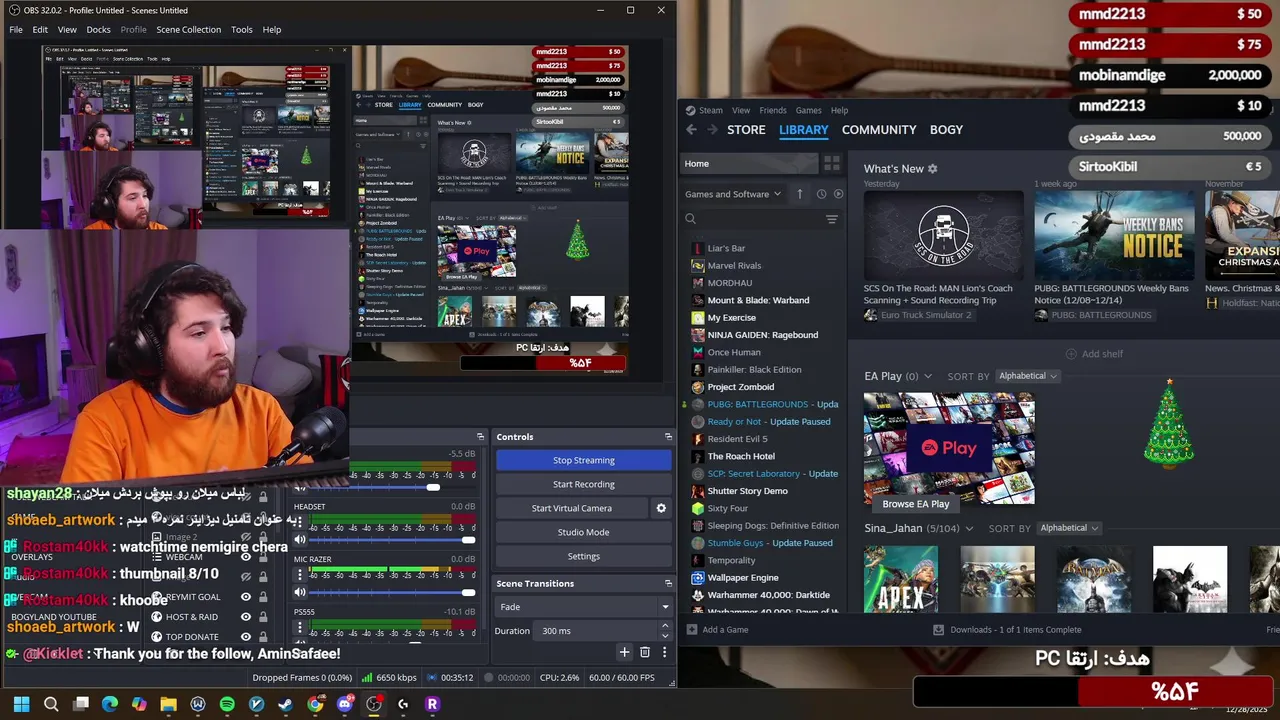Select Project Zomboid in Steam library list

click(x=740, y=387)
